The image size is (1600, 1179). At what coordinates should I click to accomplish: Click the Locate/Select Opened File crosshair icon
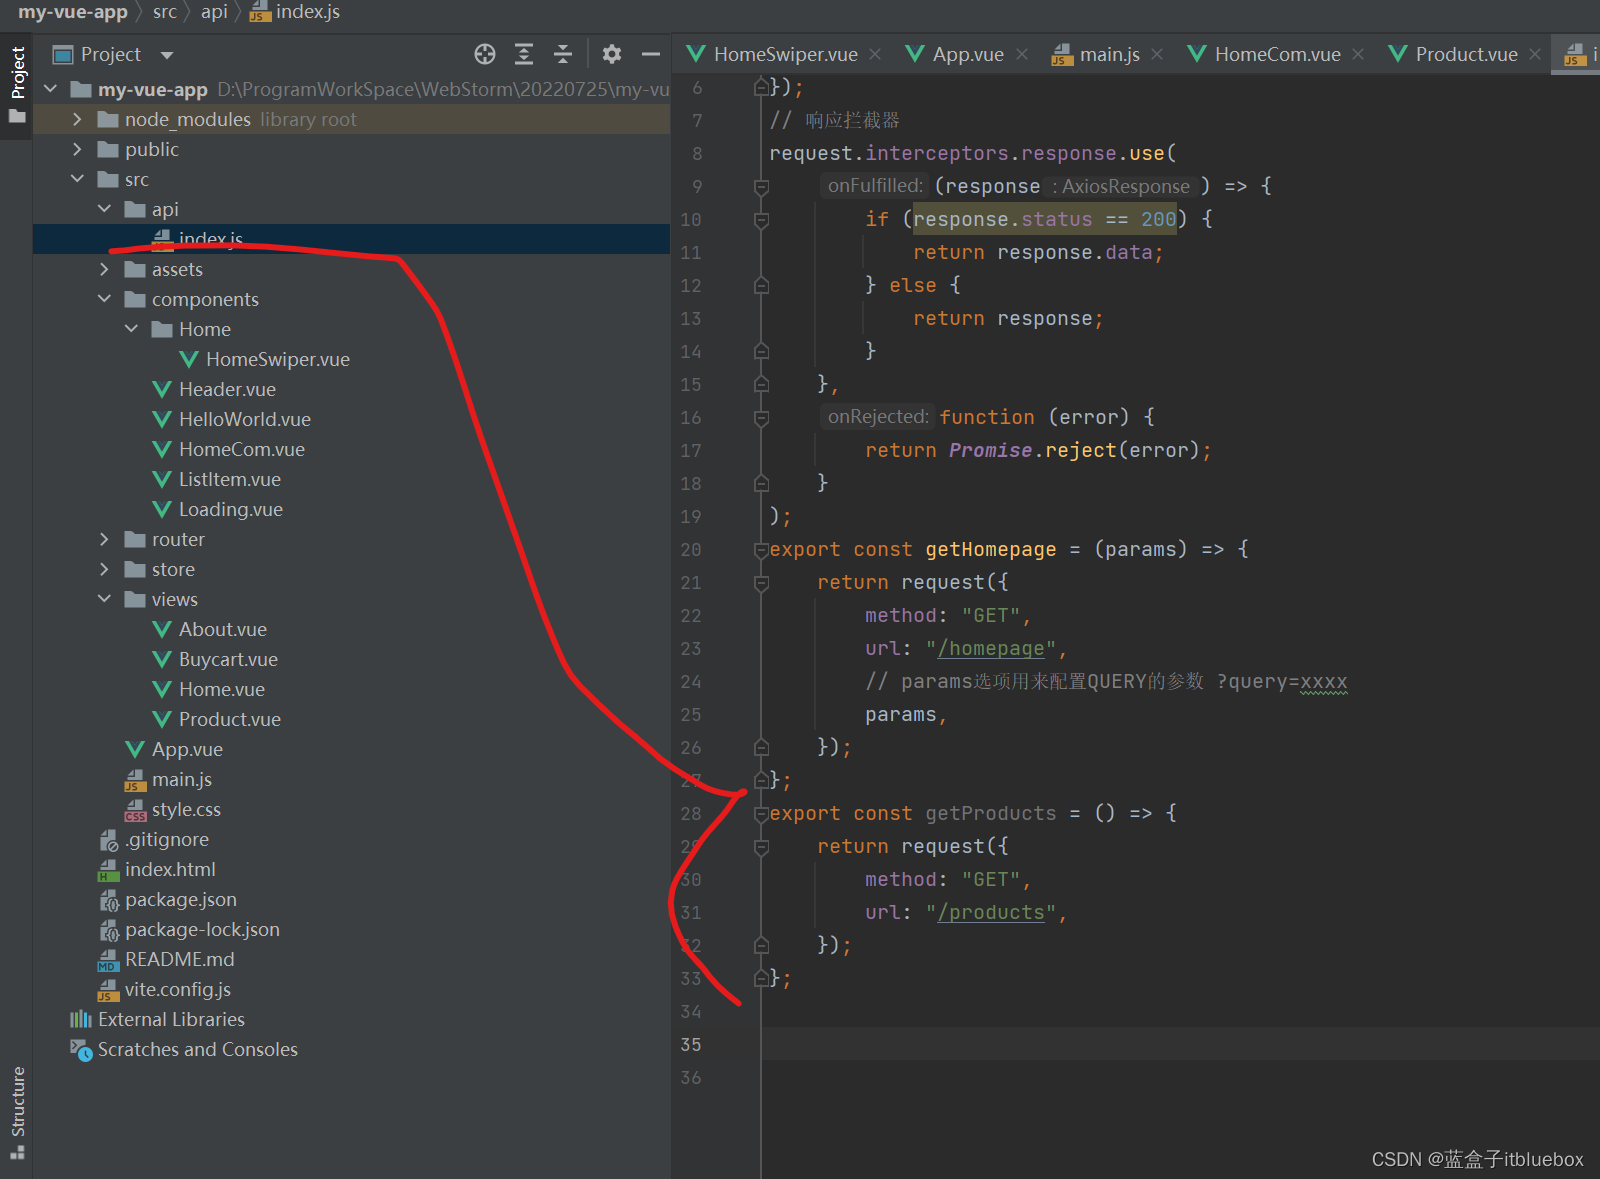485,54
